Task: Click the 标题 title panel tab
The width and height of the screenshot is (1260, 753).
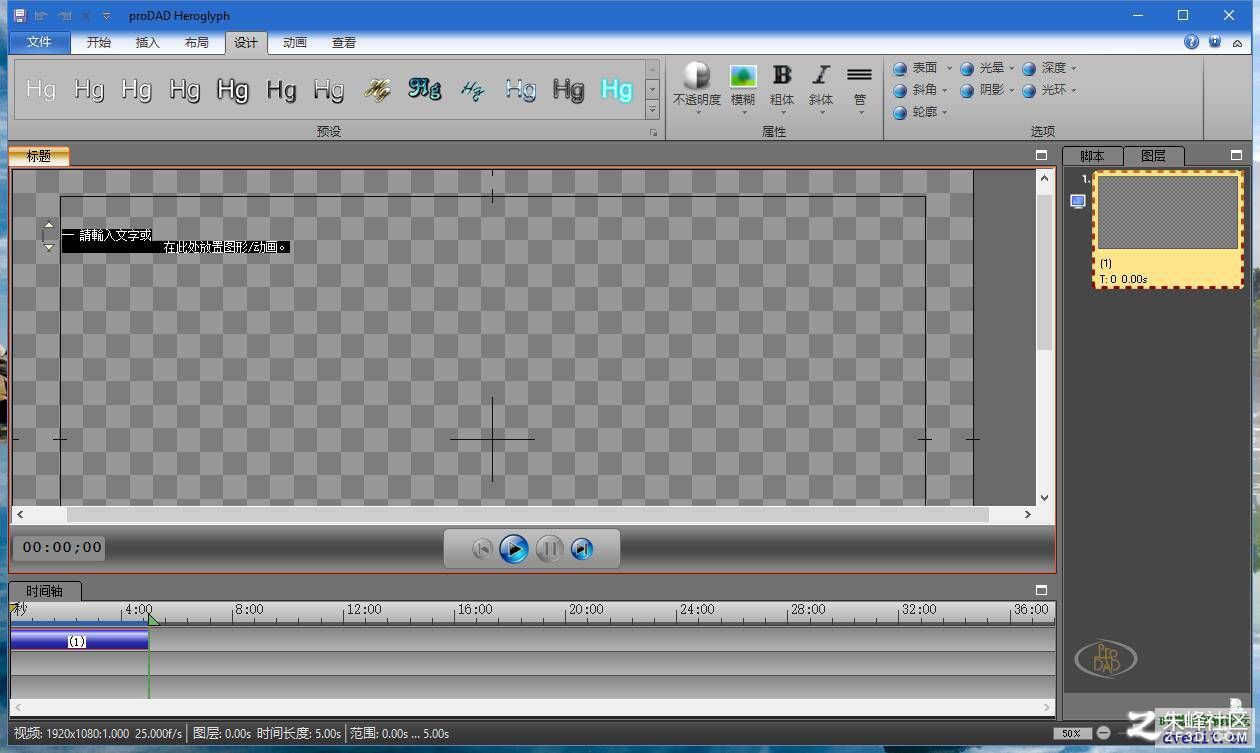Action: coord(39,156)
